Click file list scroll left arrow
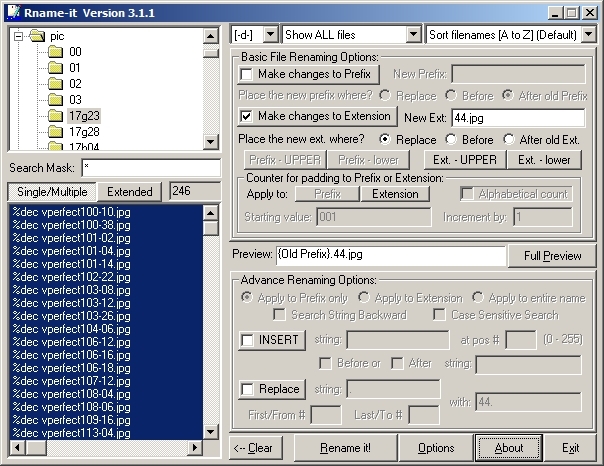 click(x=17, y=448)
